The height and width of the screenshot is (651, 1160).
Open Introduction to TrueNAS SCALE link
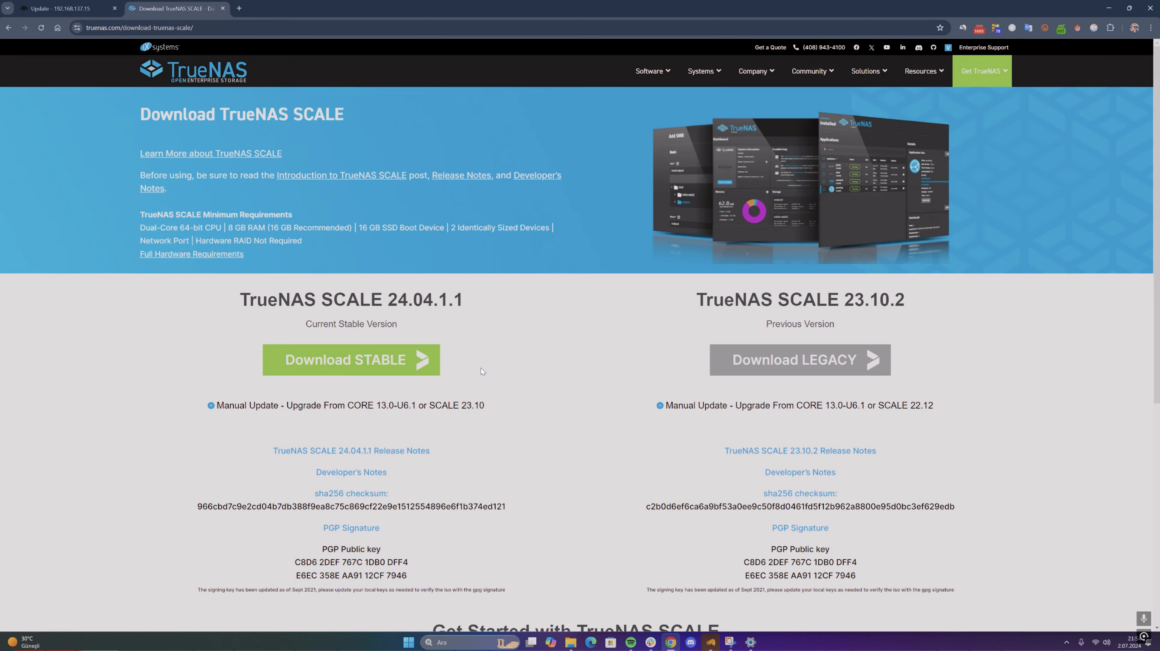point(342,175)
